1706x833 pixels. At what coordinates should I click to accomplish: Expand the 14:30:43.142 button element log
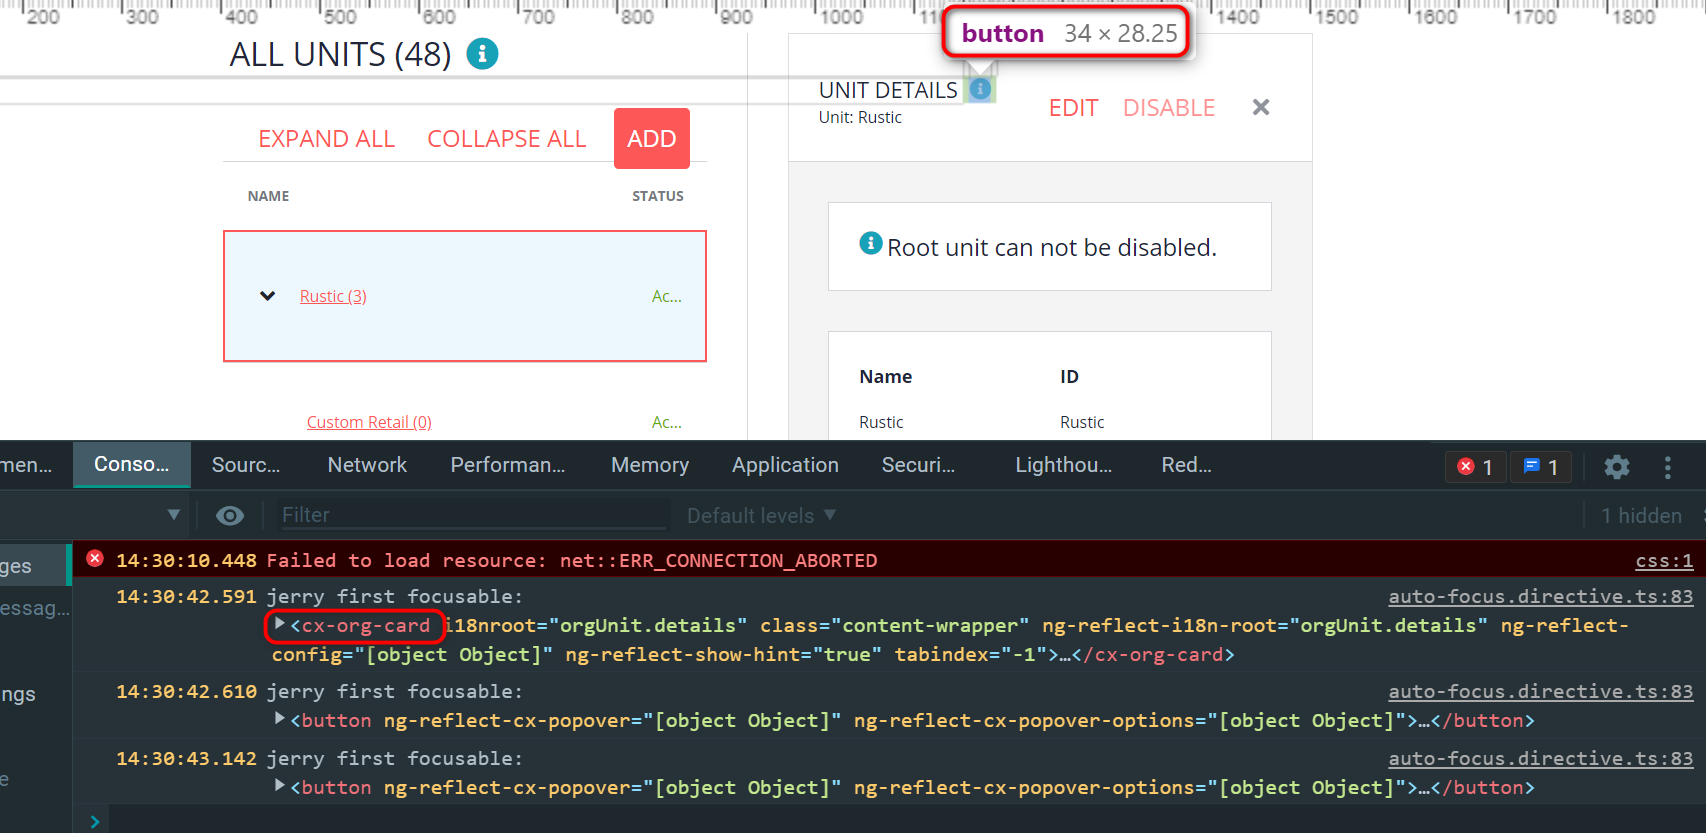(280, 786)
